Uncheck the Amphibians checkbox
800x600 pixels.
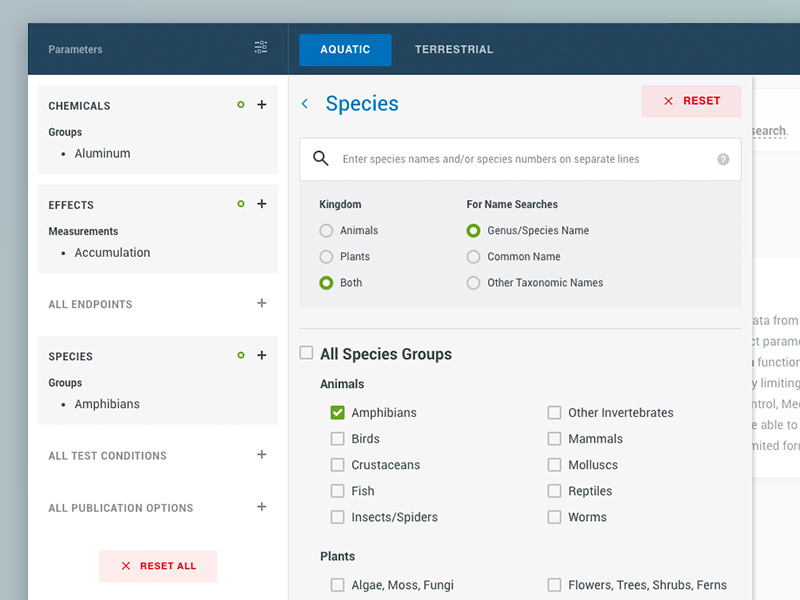337,412
